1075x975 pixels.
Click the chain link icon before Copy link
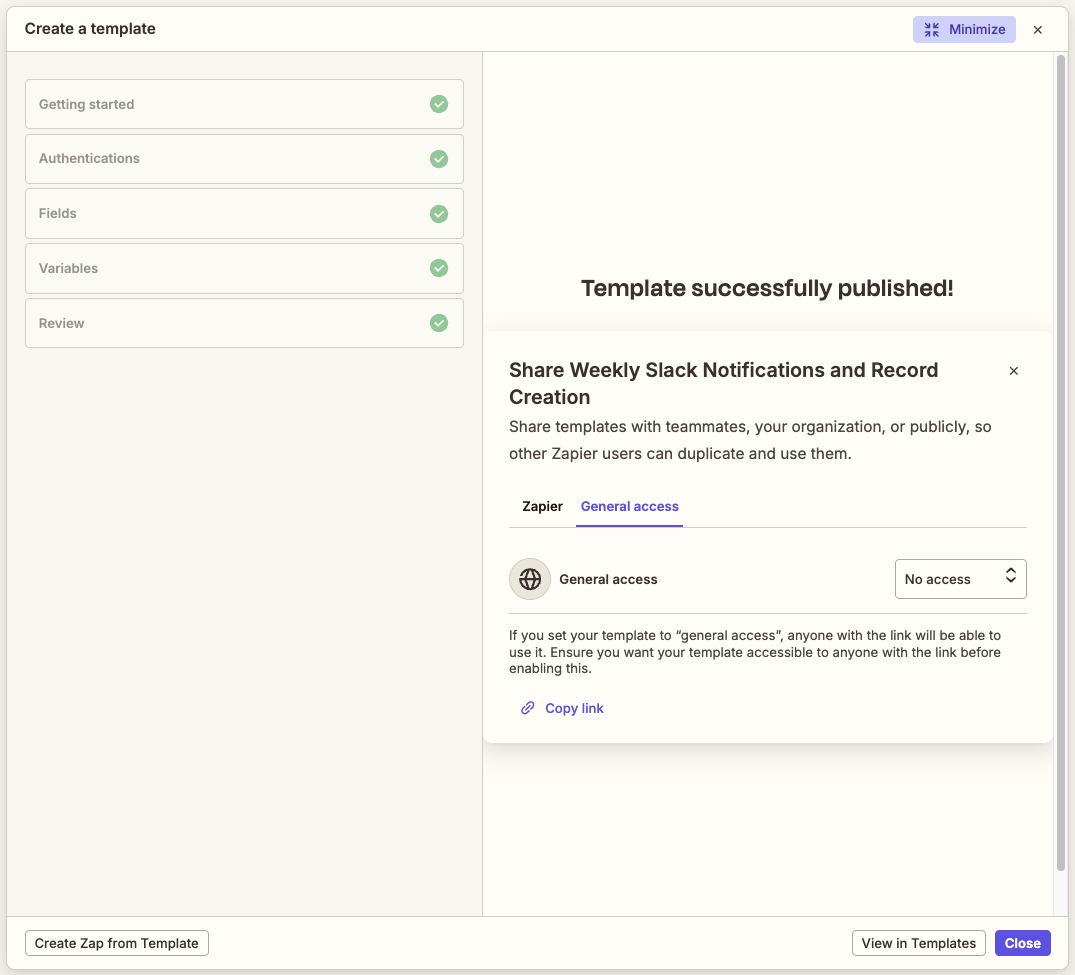[527, 707]
